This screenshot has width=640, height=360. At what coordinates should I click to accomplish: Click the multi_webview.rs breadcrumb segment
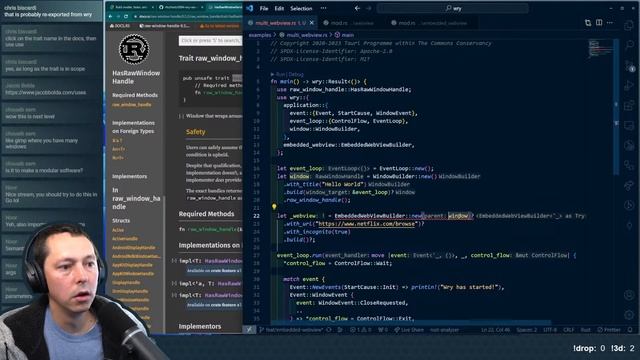pyautogui.click(x=303, y=35)
